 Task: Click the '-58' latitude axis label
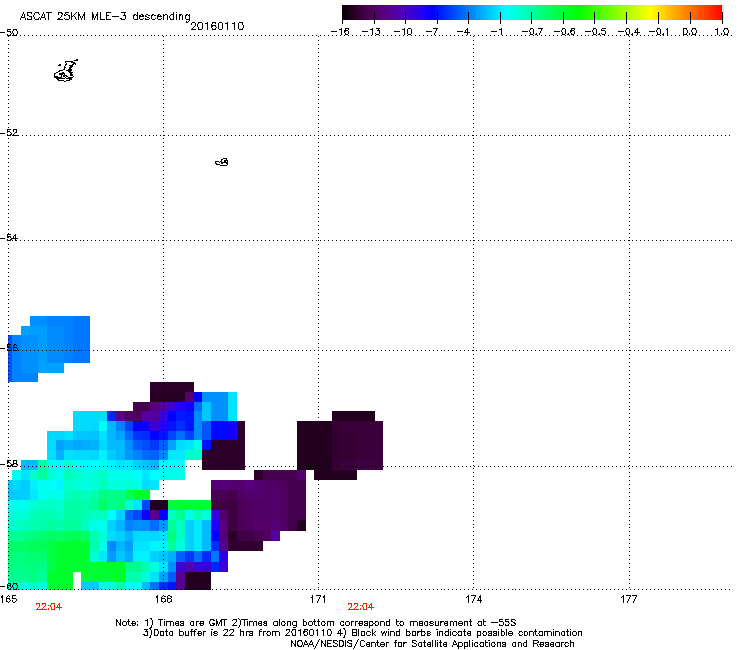pyautogui.click(x=9, y=464)
